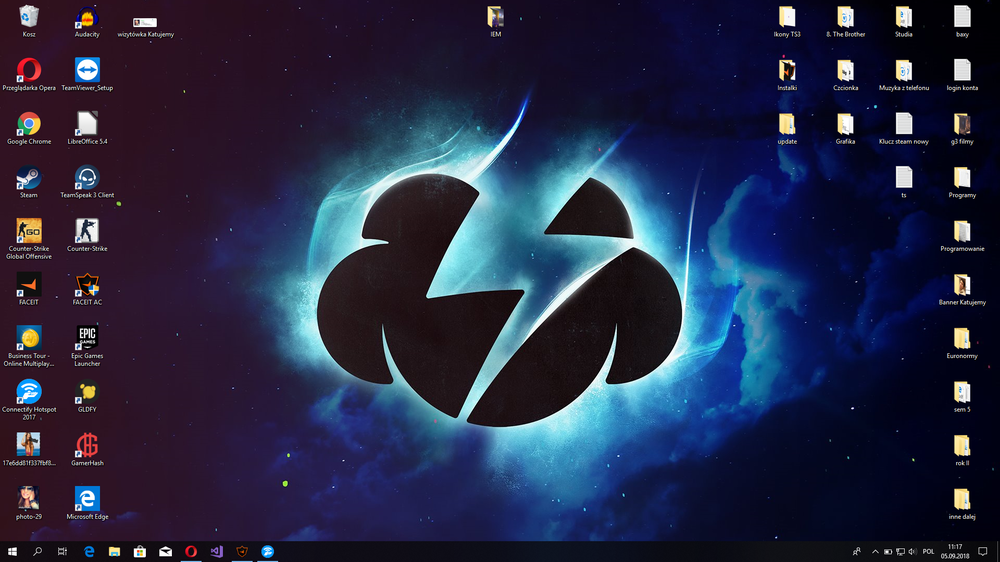Select the rok II folder
Image resolution: width=1000 pixels, height=562 pixels.
point(962,450)
